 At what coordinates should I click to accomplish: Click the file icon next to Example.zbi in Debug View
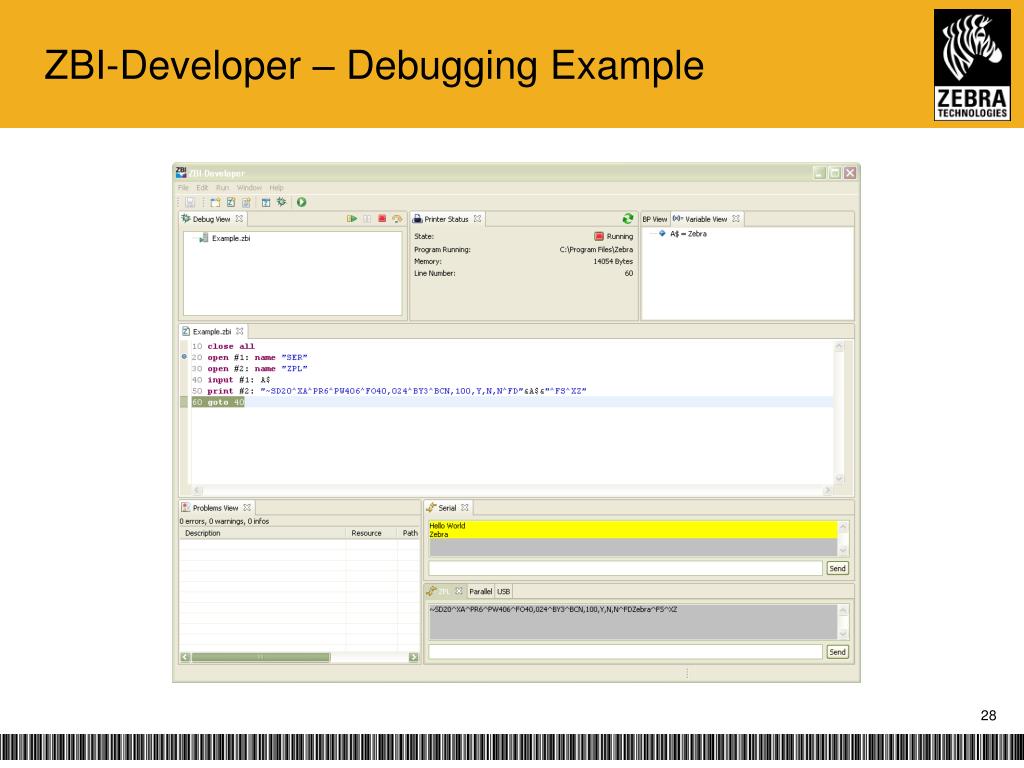[x=204, y=238]
